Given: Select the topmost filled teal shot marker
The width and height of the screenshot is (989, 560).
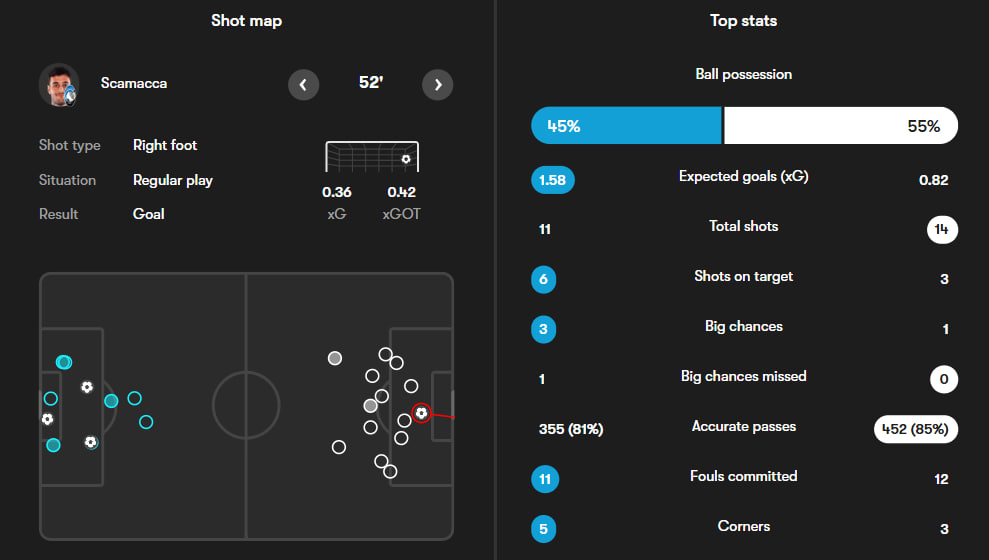Looking at the screenshot, I should 64,362.
